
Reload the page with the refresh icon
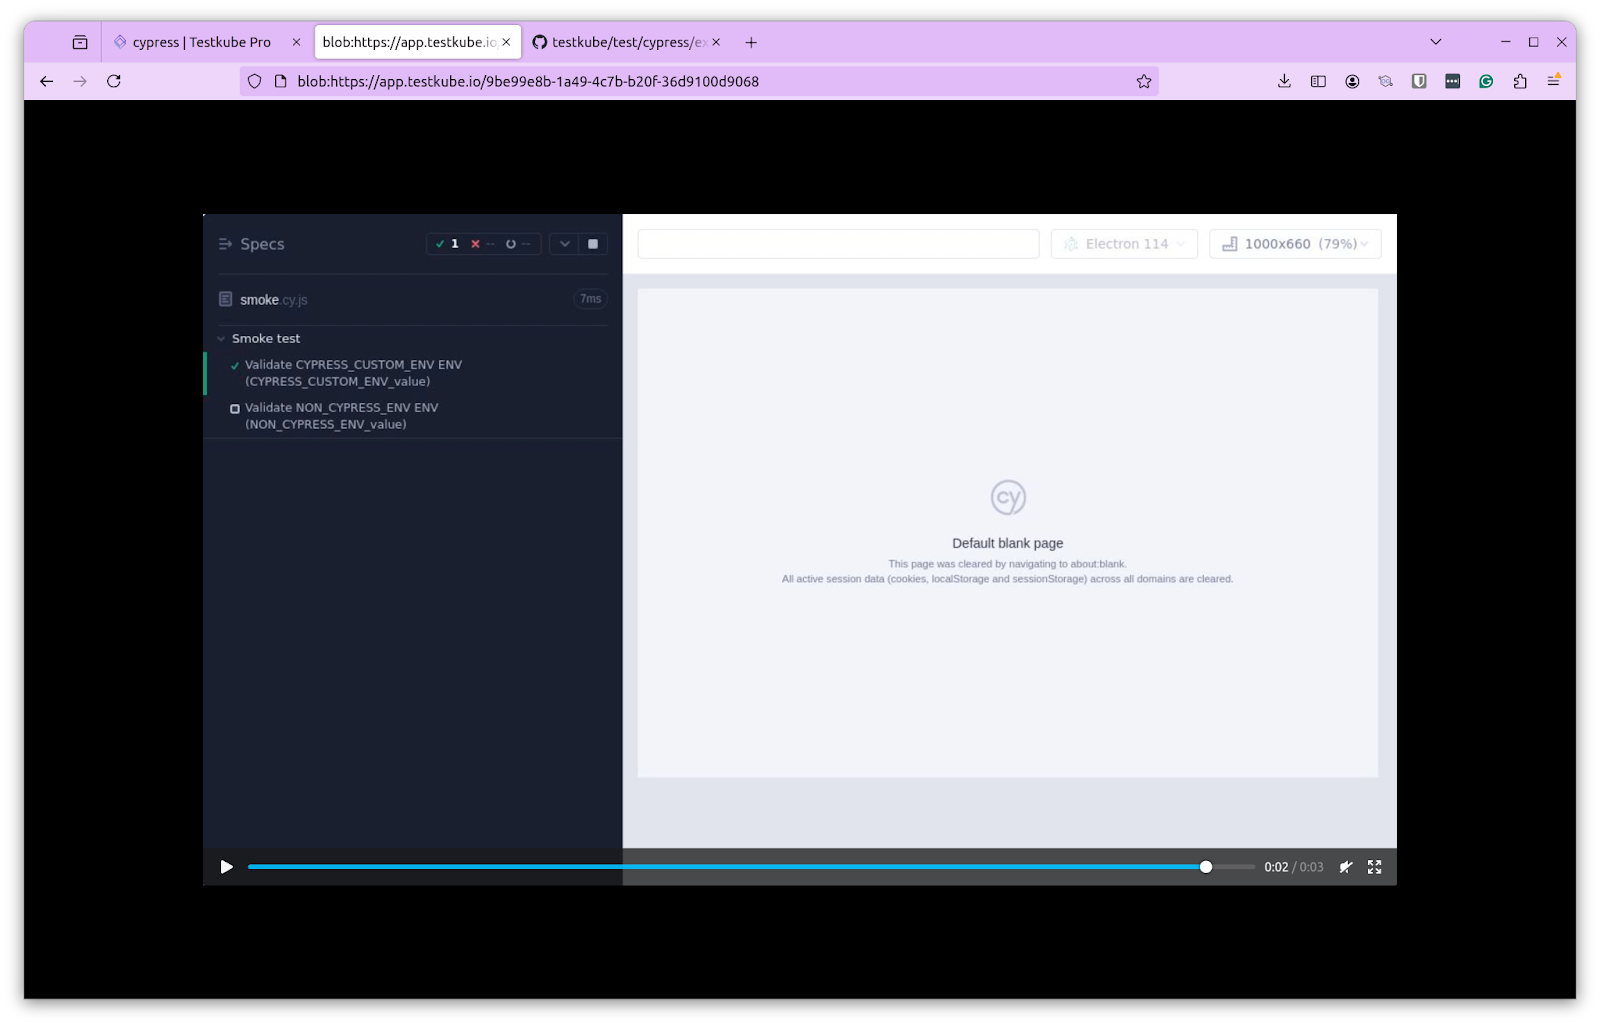[x=114, y=81]
